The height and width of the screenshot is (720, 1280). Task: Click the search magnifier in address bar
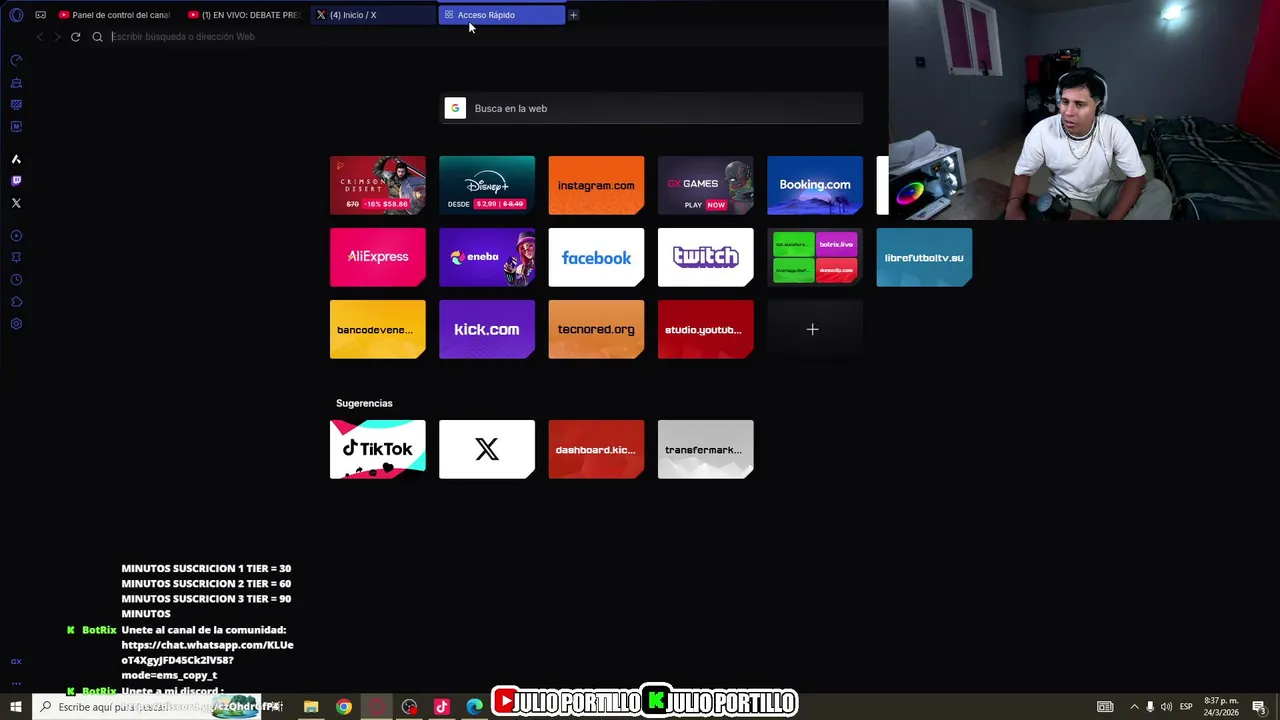click(97, 37)
